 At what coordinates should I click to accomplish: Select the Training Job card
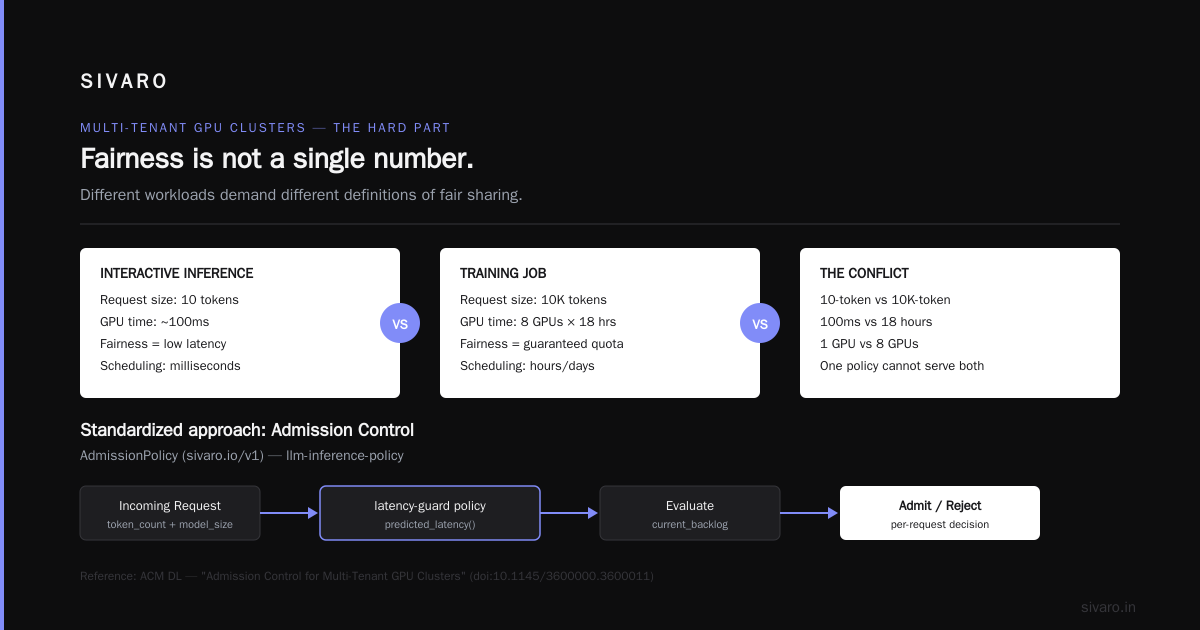600,323
